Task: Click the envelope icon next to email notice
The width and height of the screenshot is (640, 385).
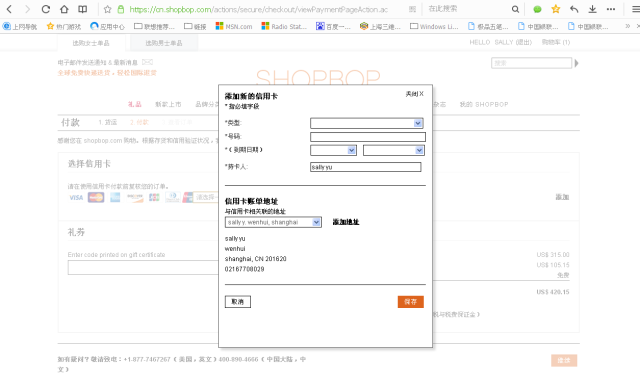Action: (147, 62)
